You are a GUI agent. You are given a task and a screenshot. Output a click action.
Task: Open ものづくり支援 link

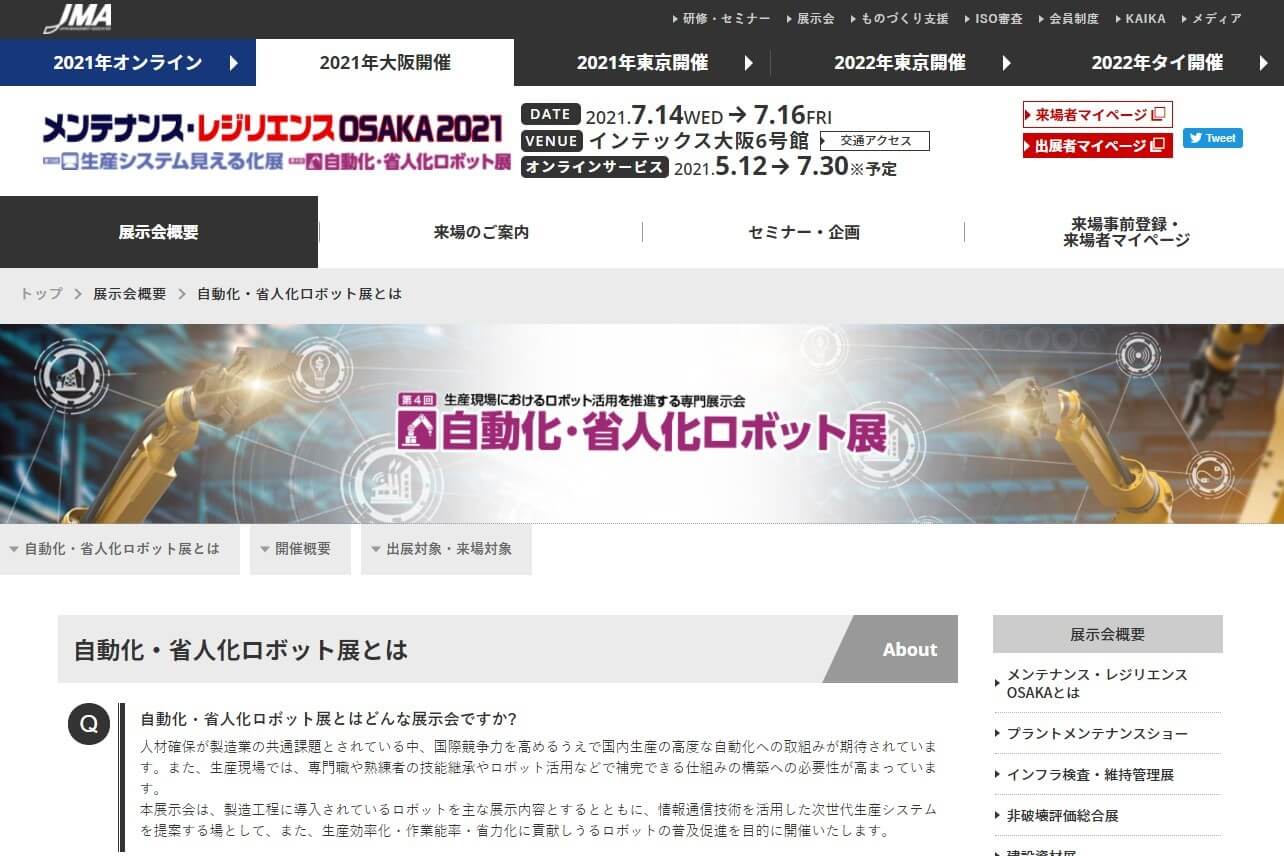pos(899,18)
